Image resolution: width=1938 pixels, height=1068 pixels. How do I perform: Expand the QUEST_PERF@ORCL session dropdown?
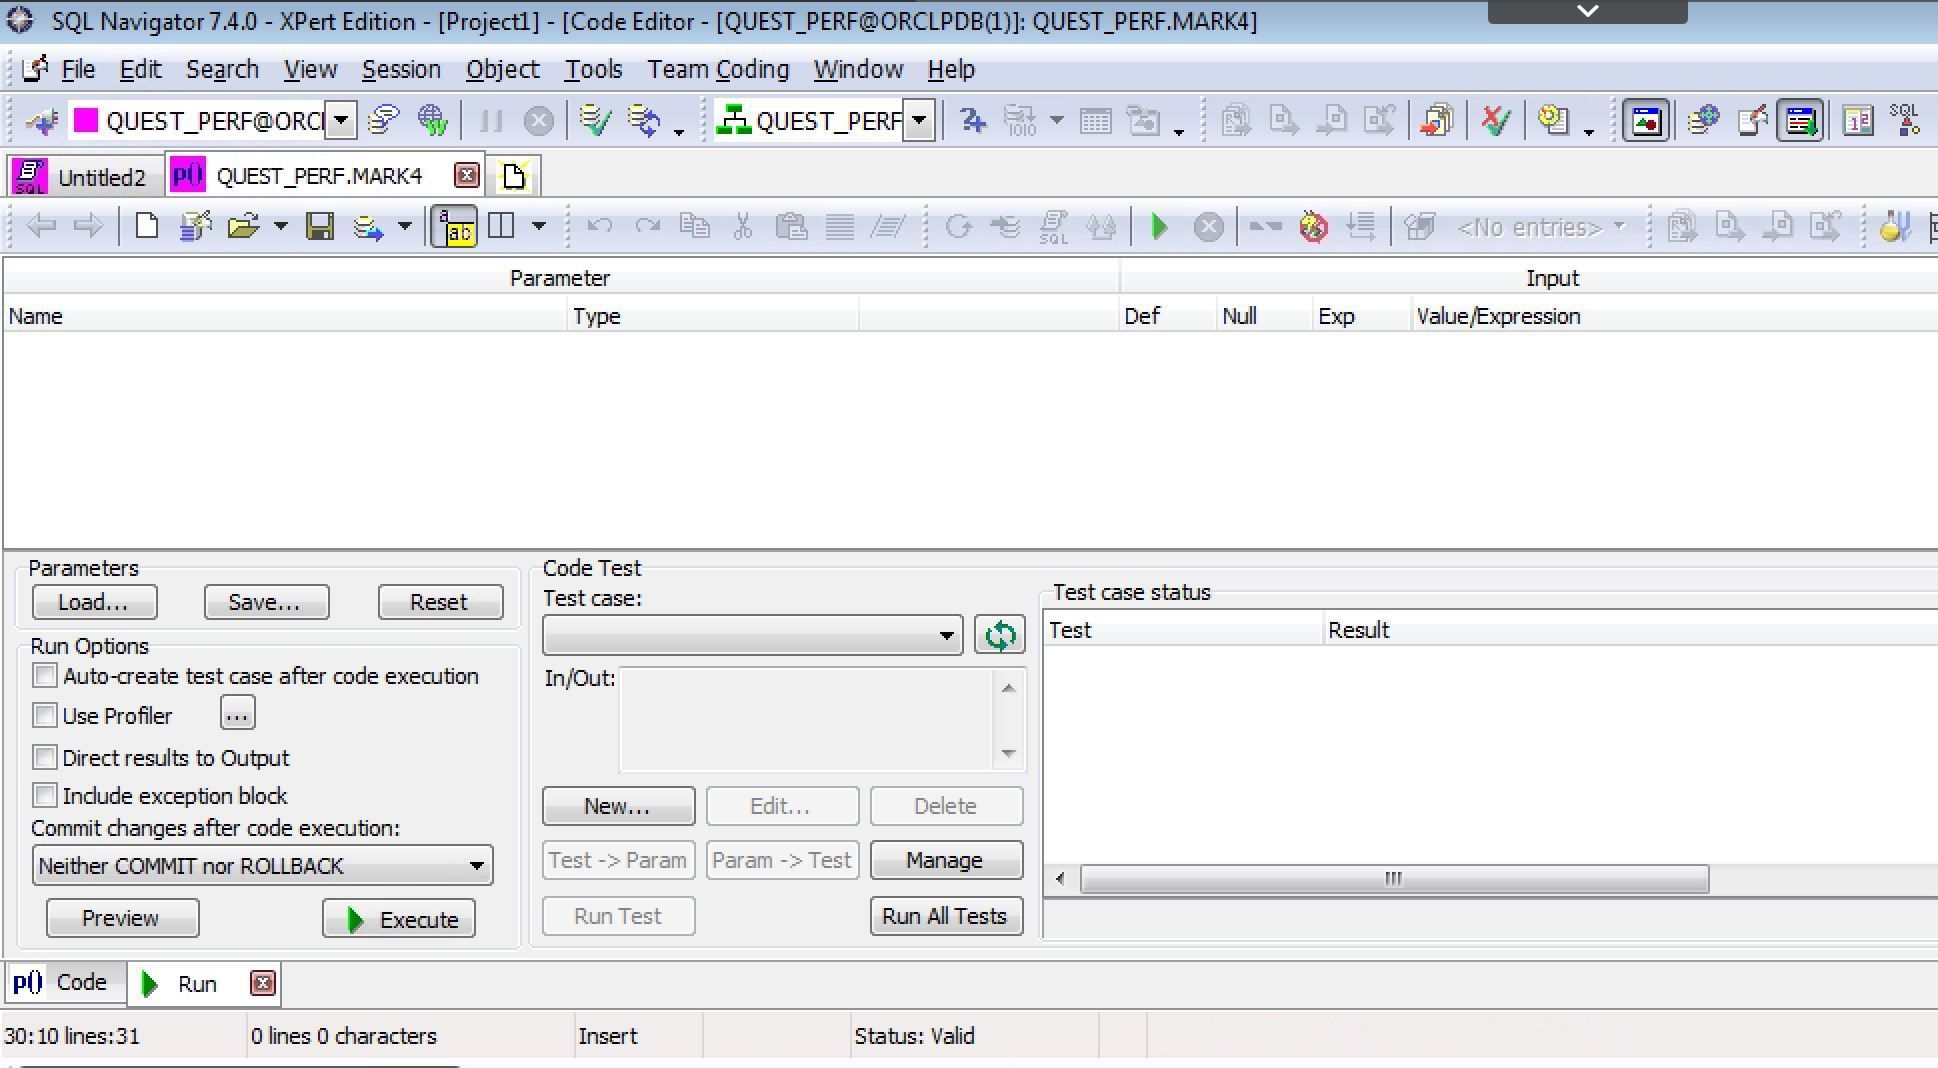(x=341, y=121)
